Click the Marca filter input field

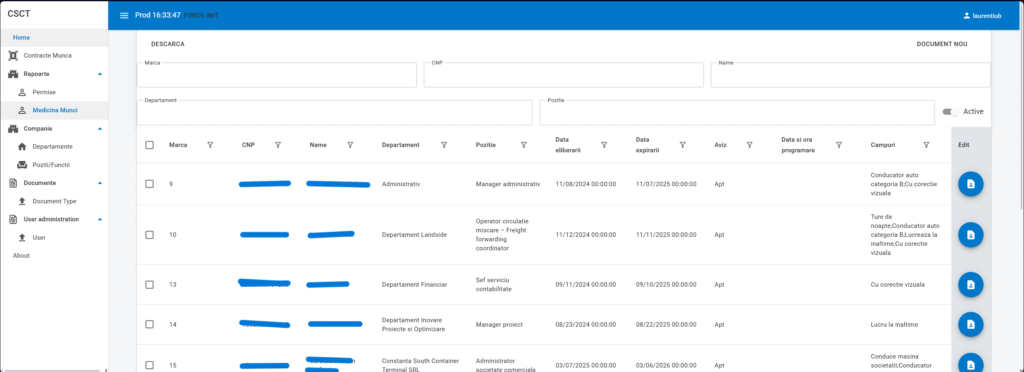coord(276,75)
